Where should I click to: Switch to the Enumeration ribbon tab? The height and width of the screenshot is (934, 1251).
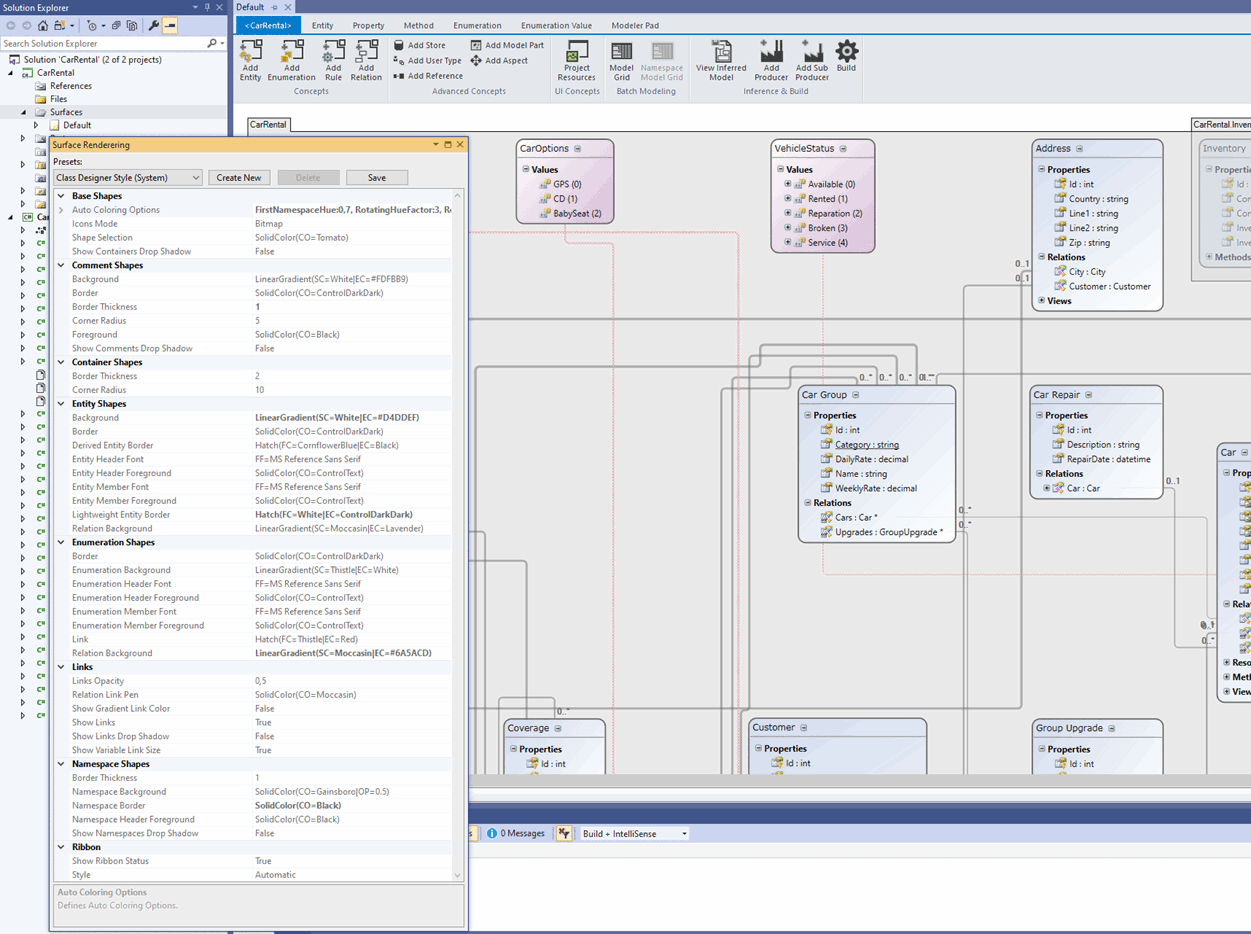[477, 26]
